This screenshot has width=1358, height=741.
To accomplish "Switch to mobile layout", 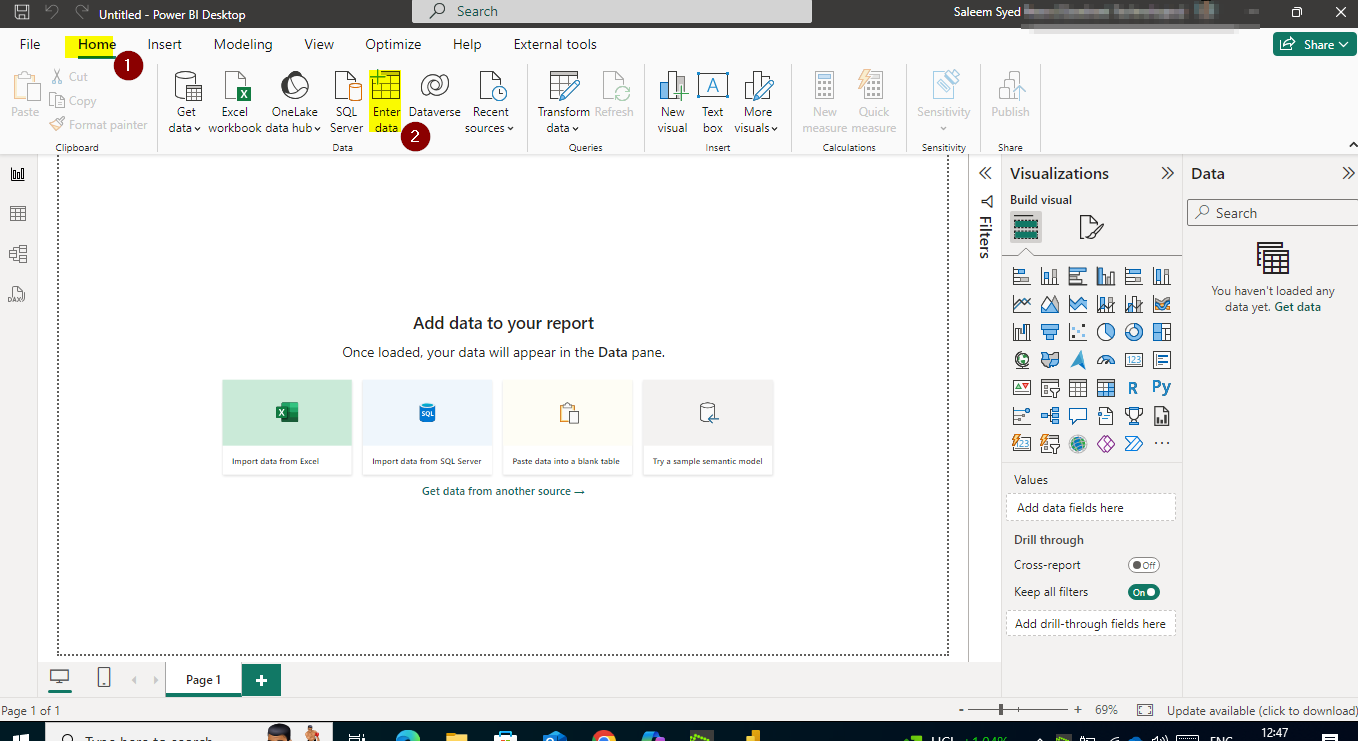I will [104, 678].
